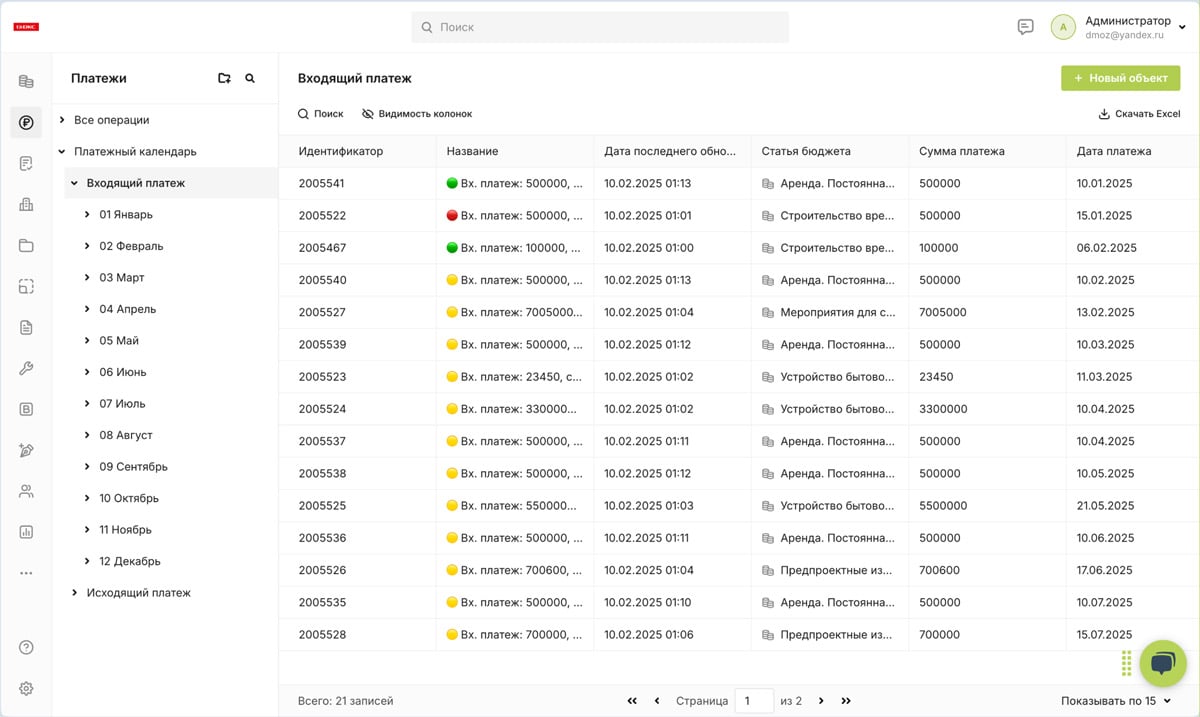Toggle Видимость колонок column visibility
The height and width of the screenshot is (717, 1200).
coord(417,114)
